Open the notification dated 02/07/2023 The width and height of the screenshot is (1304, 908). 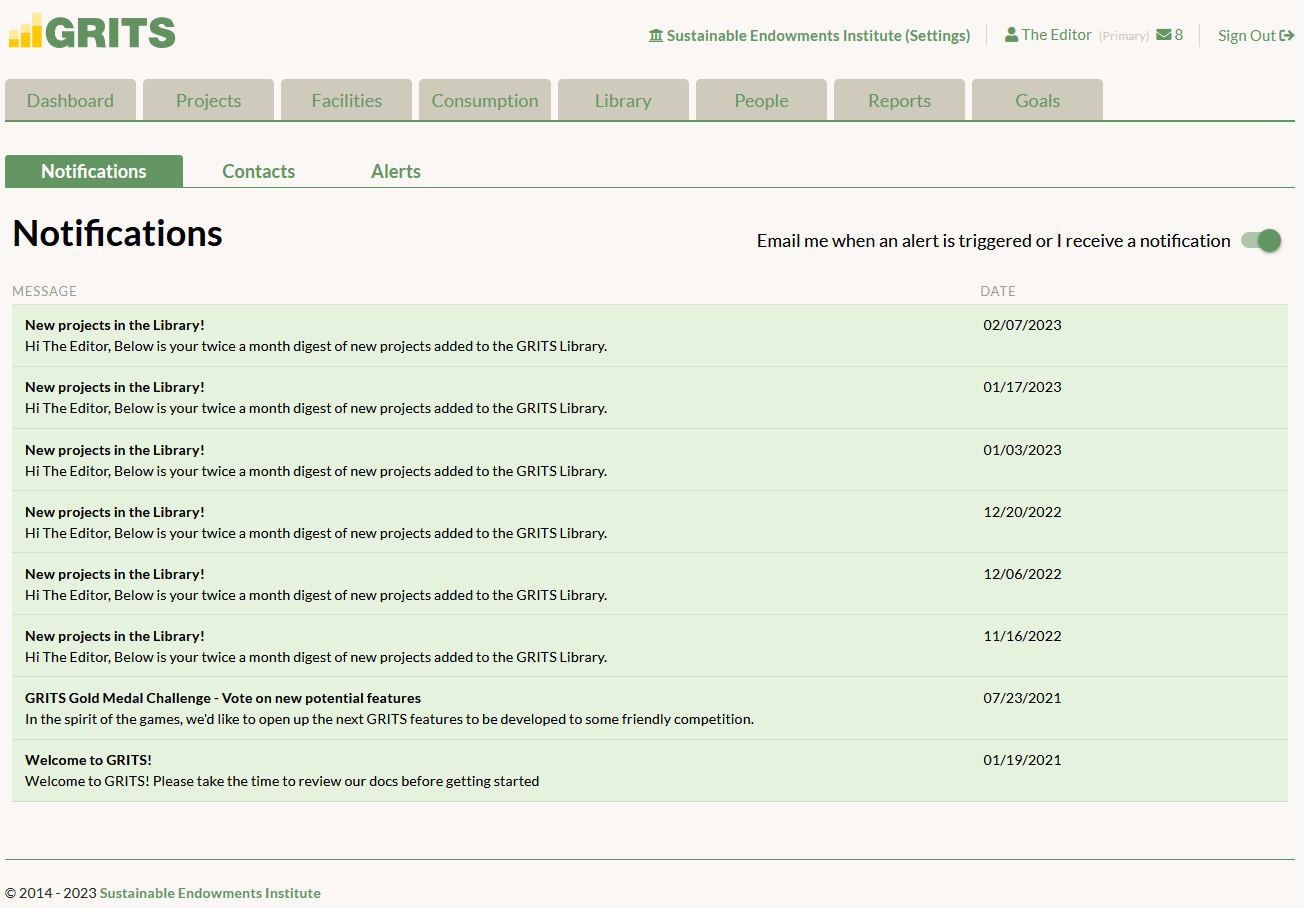click(650, 336)
